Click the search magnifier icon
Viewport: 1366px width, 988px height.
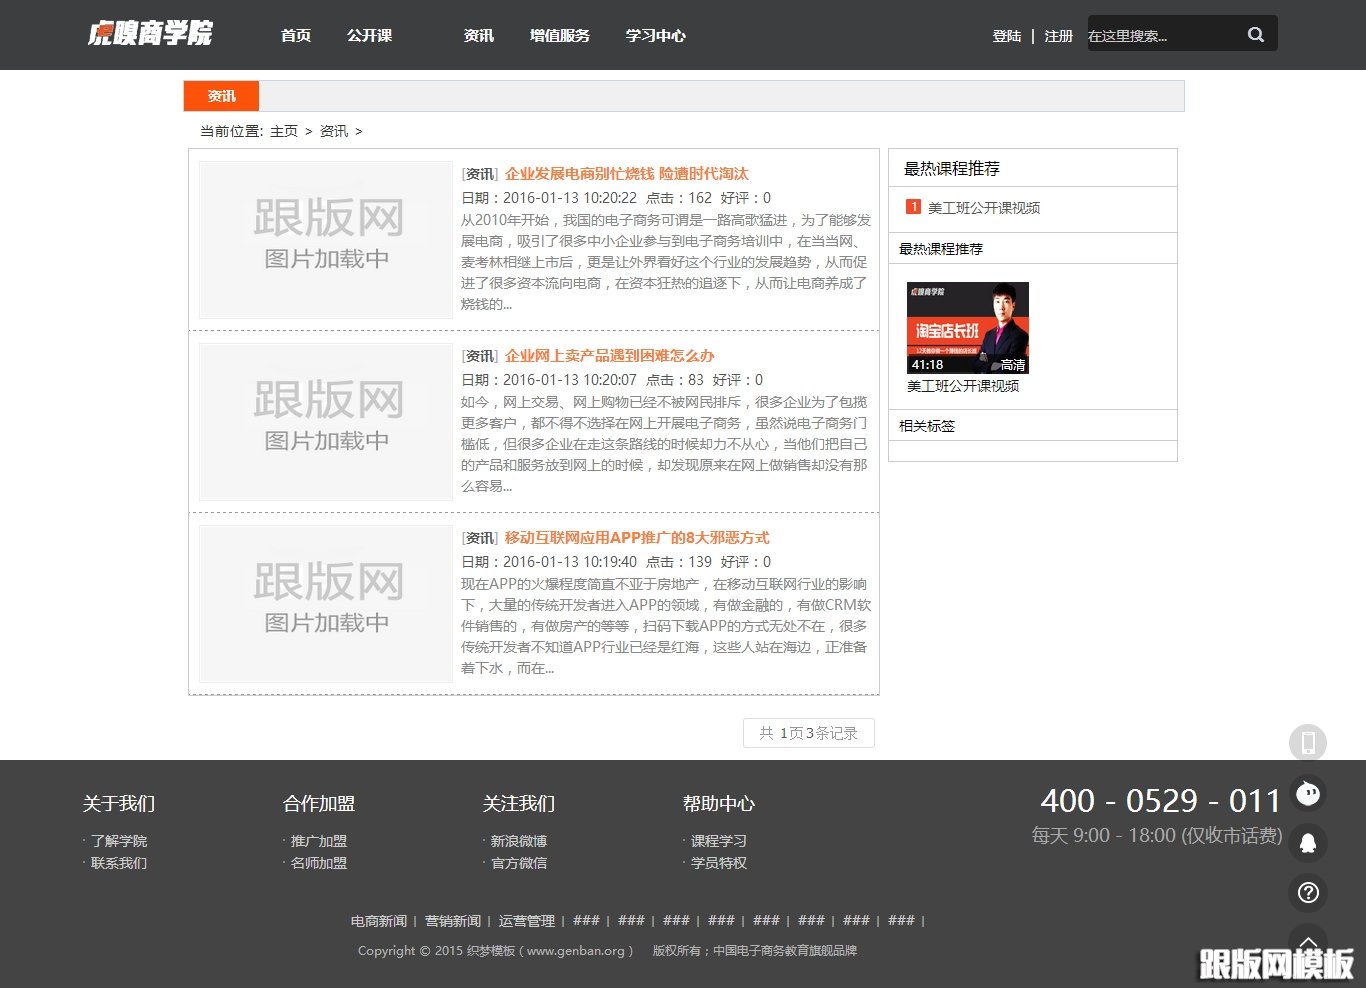[x=1256, y=33]
